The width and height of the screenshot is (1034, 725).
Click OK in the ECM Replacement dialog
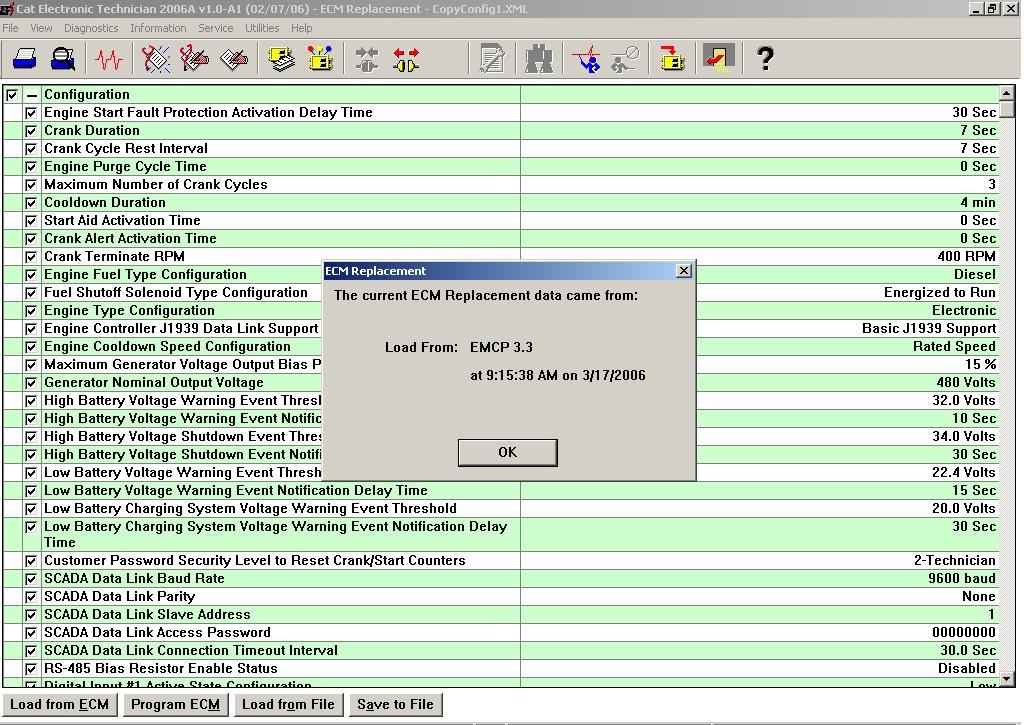(507, 453)
